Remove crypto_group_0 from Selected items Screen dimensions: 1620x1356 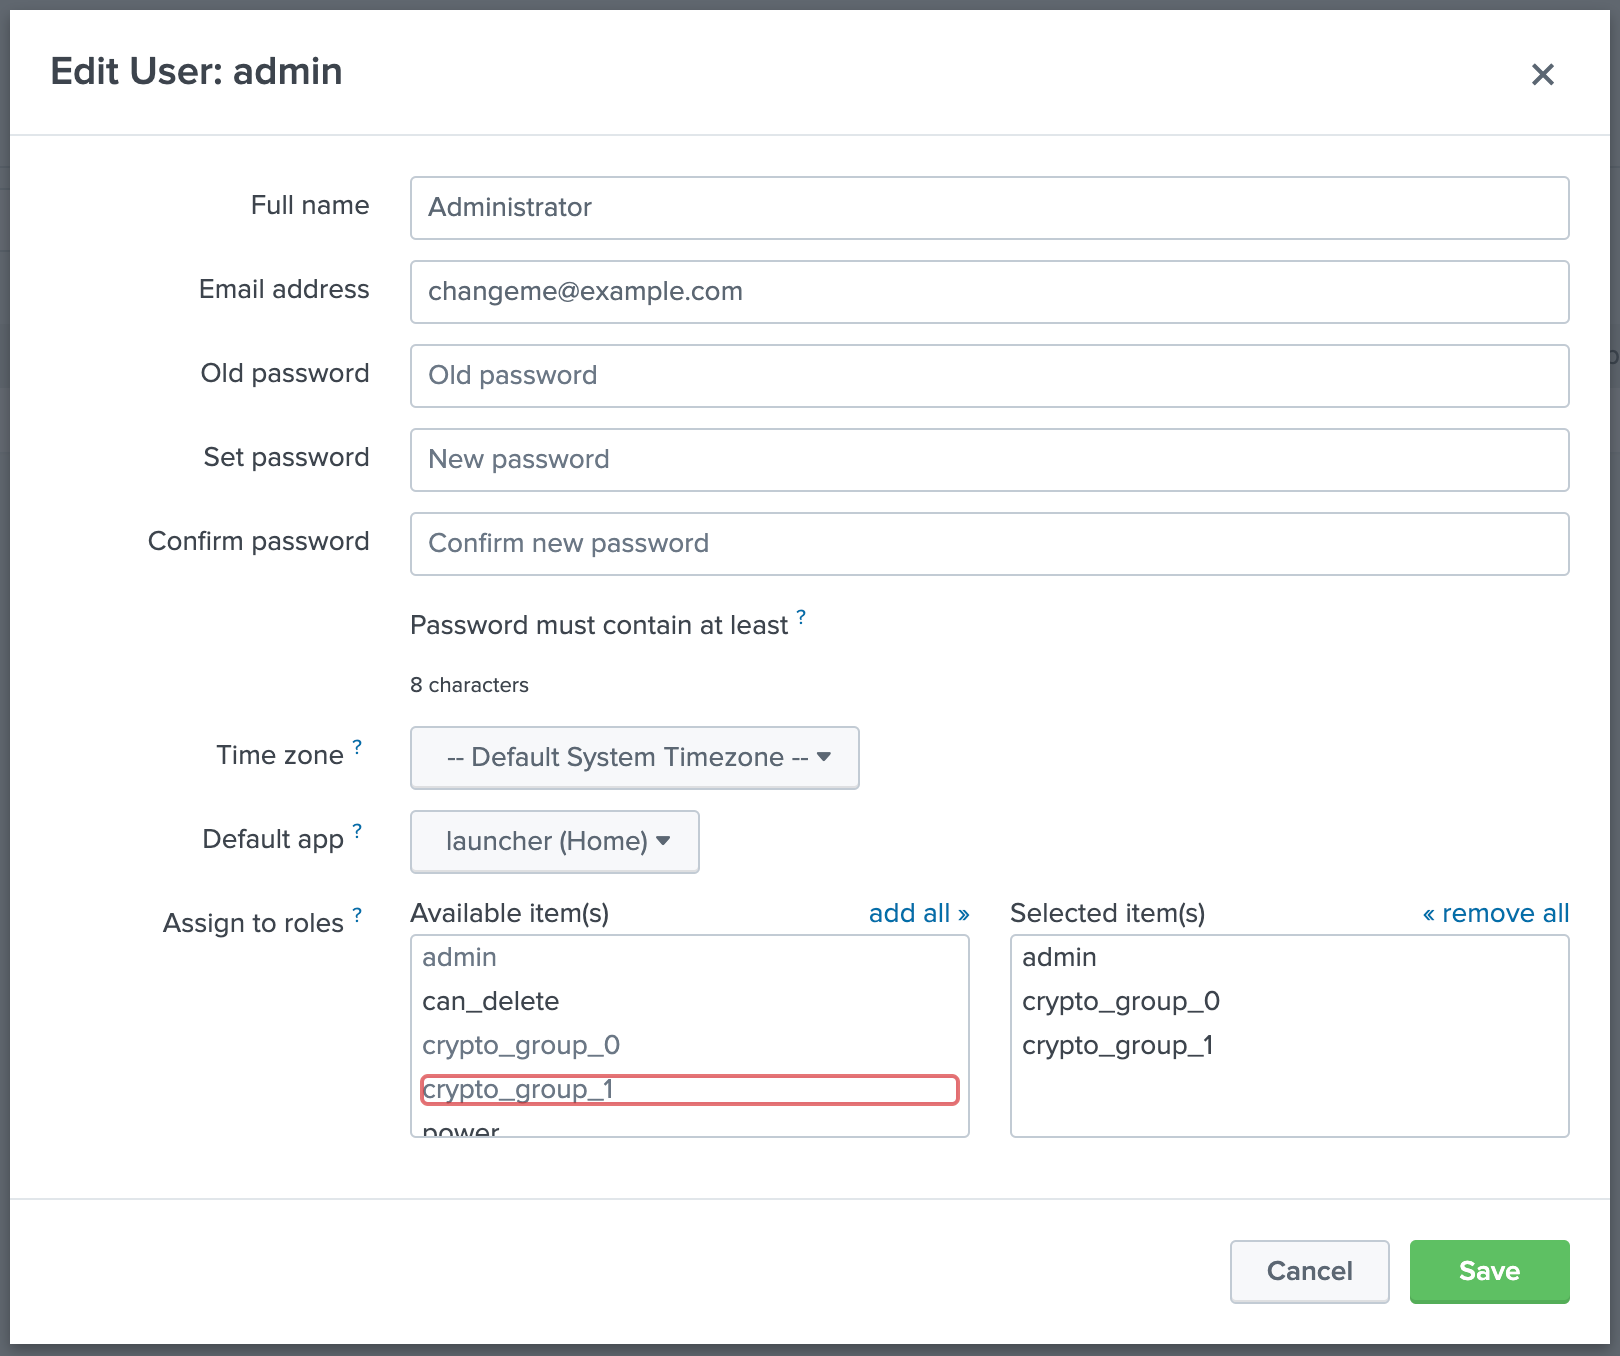tap(1289, 1001)
